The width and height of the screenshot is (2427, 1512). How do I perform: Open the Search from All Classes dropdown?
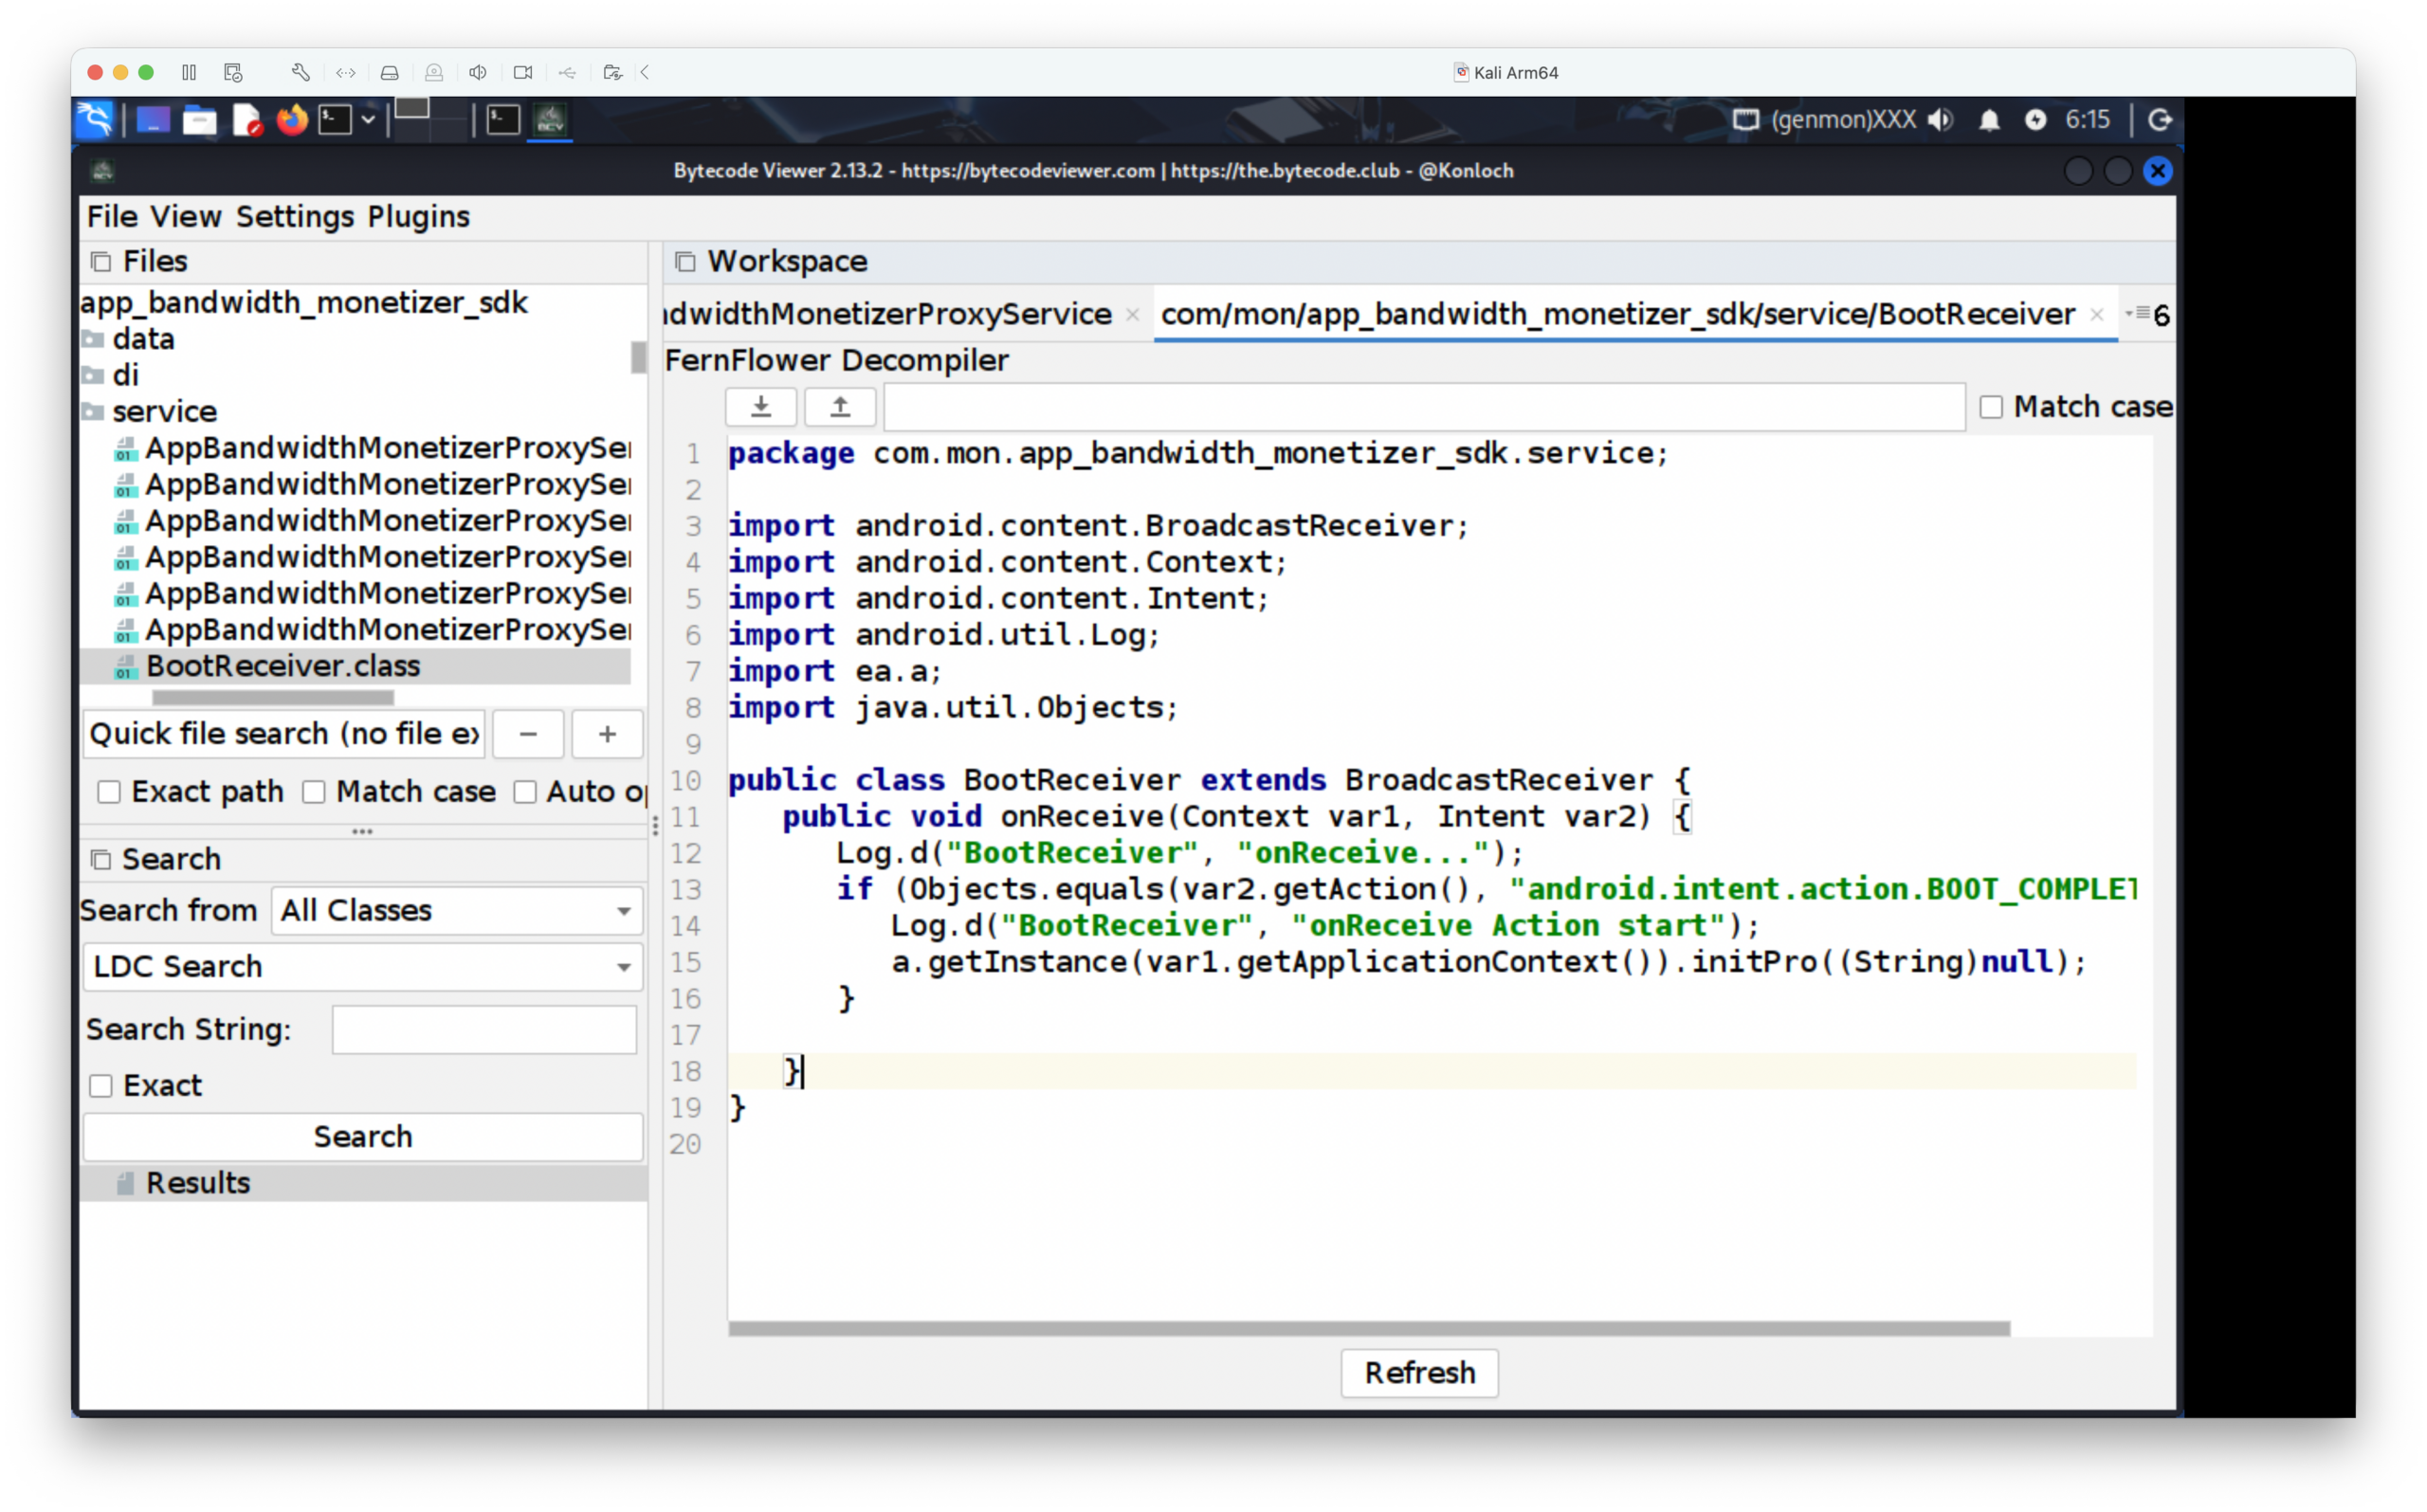(457, 910)
